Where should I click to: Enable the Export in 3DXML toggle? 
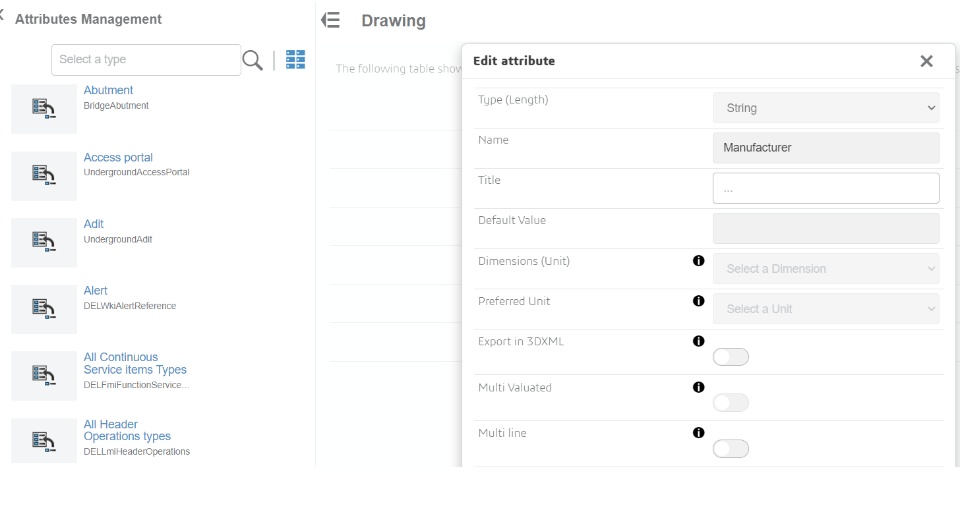731,358
